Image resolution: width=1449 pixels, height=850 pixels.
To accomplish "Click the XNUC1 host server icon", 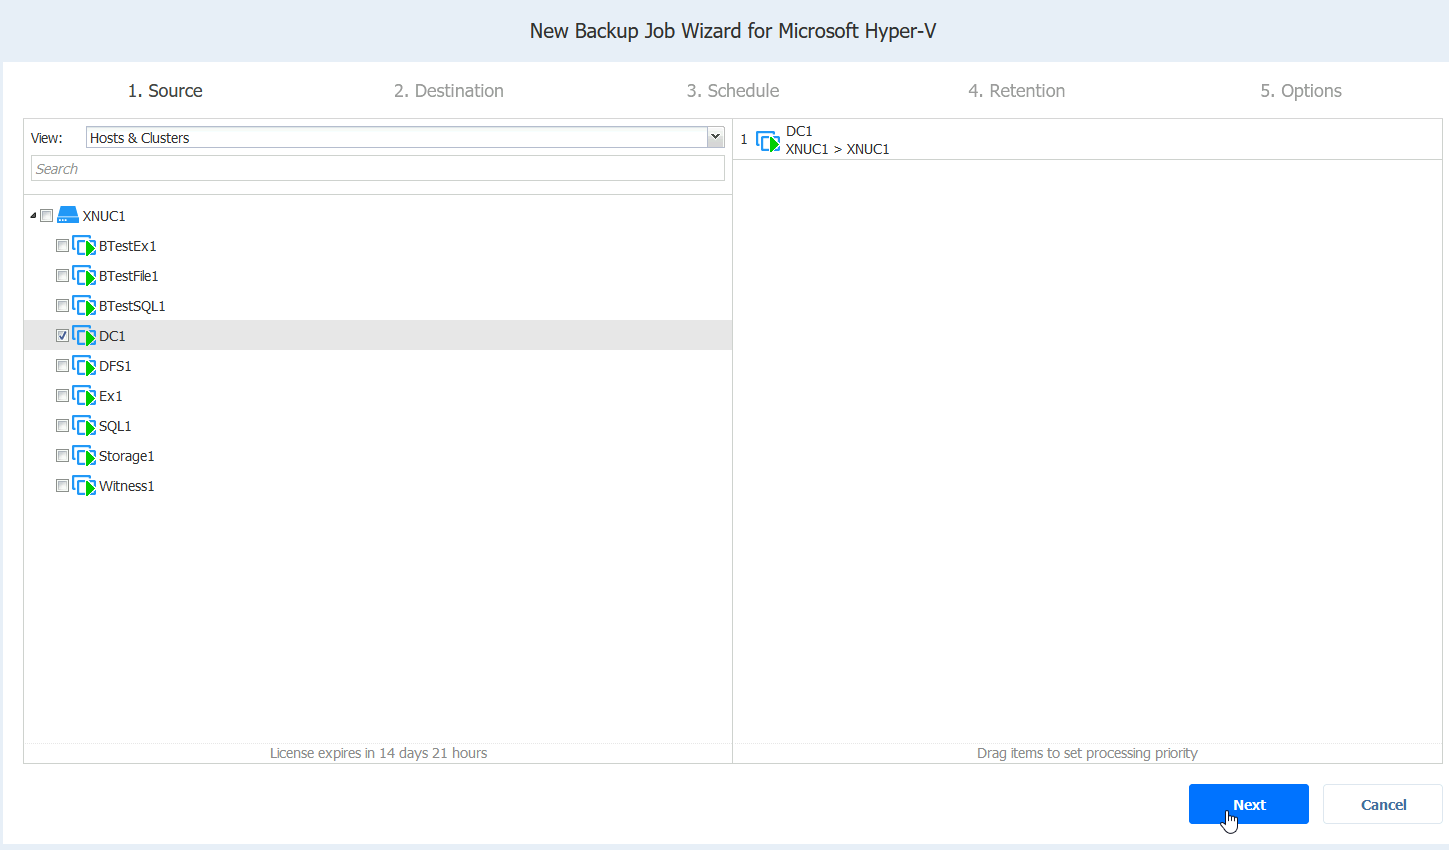I will tap(68, 215).
